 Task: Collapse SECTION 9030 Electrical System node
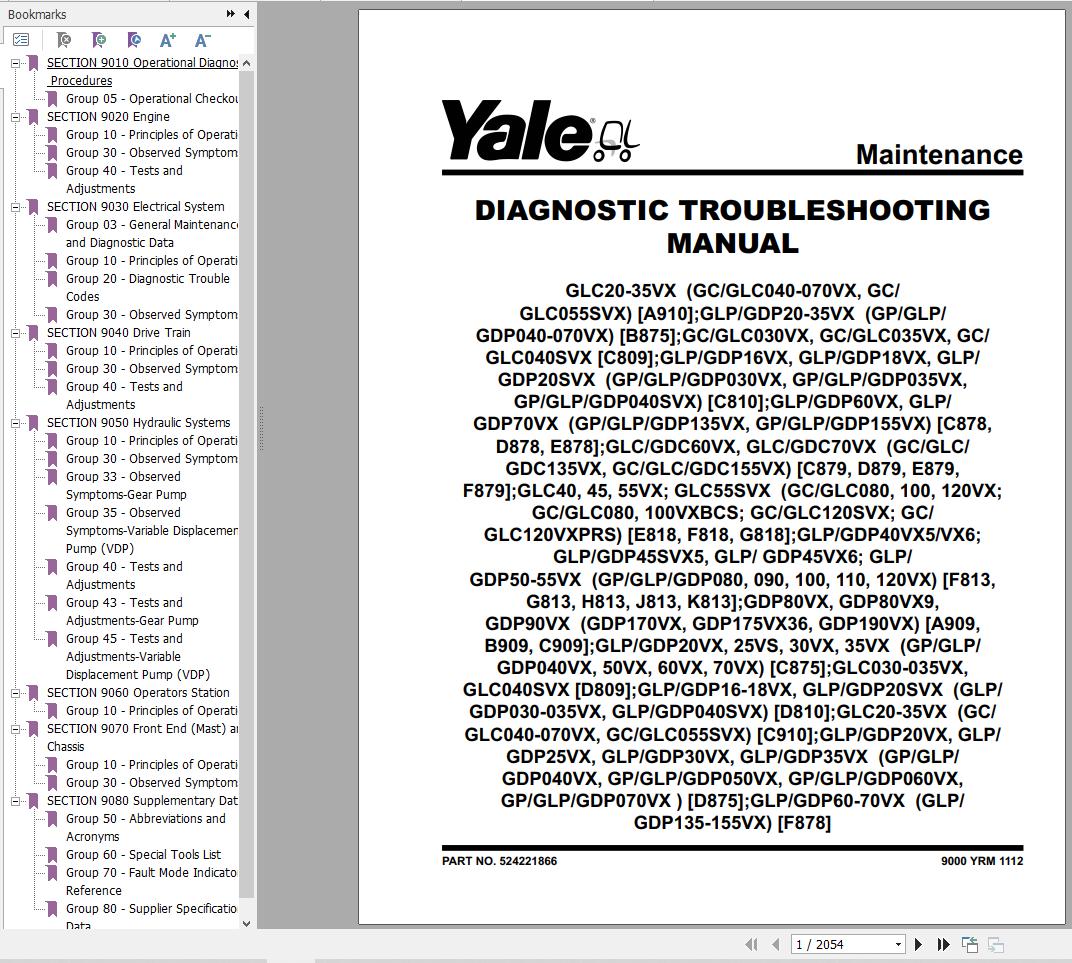point(15,207)
